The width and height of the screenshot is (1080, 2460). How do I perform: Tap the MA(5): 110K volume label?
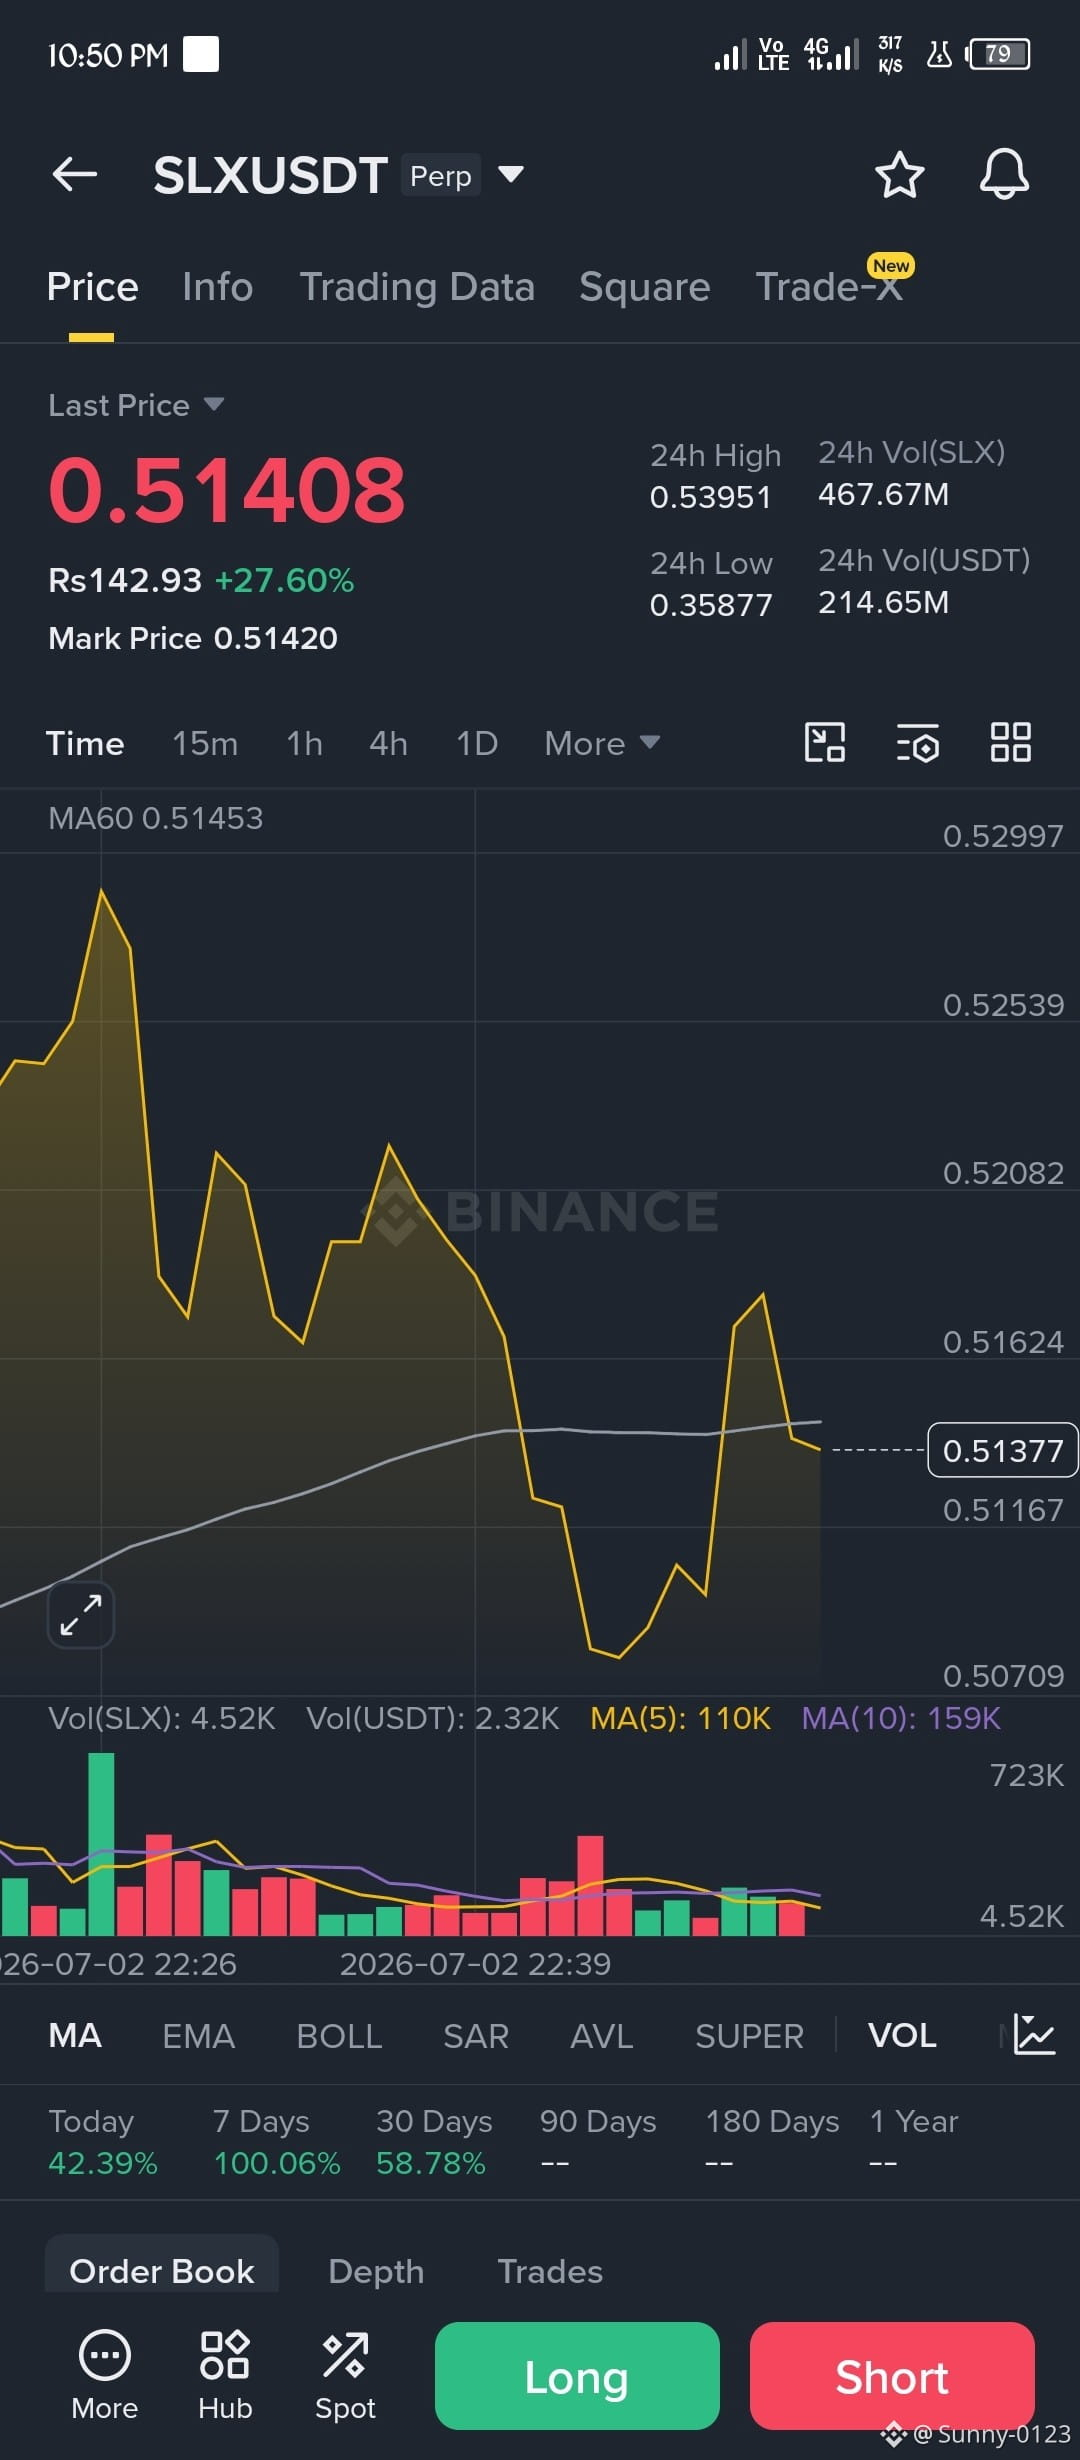coord(680,1718)
